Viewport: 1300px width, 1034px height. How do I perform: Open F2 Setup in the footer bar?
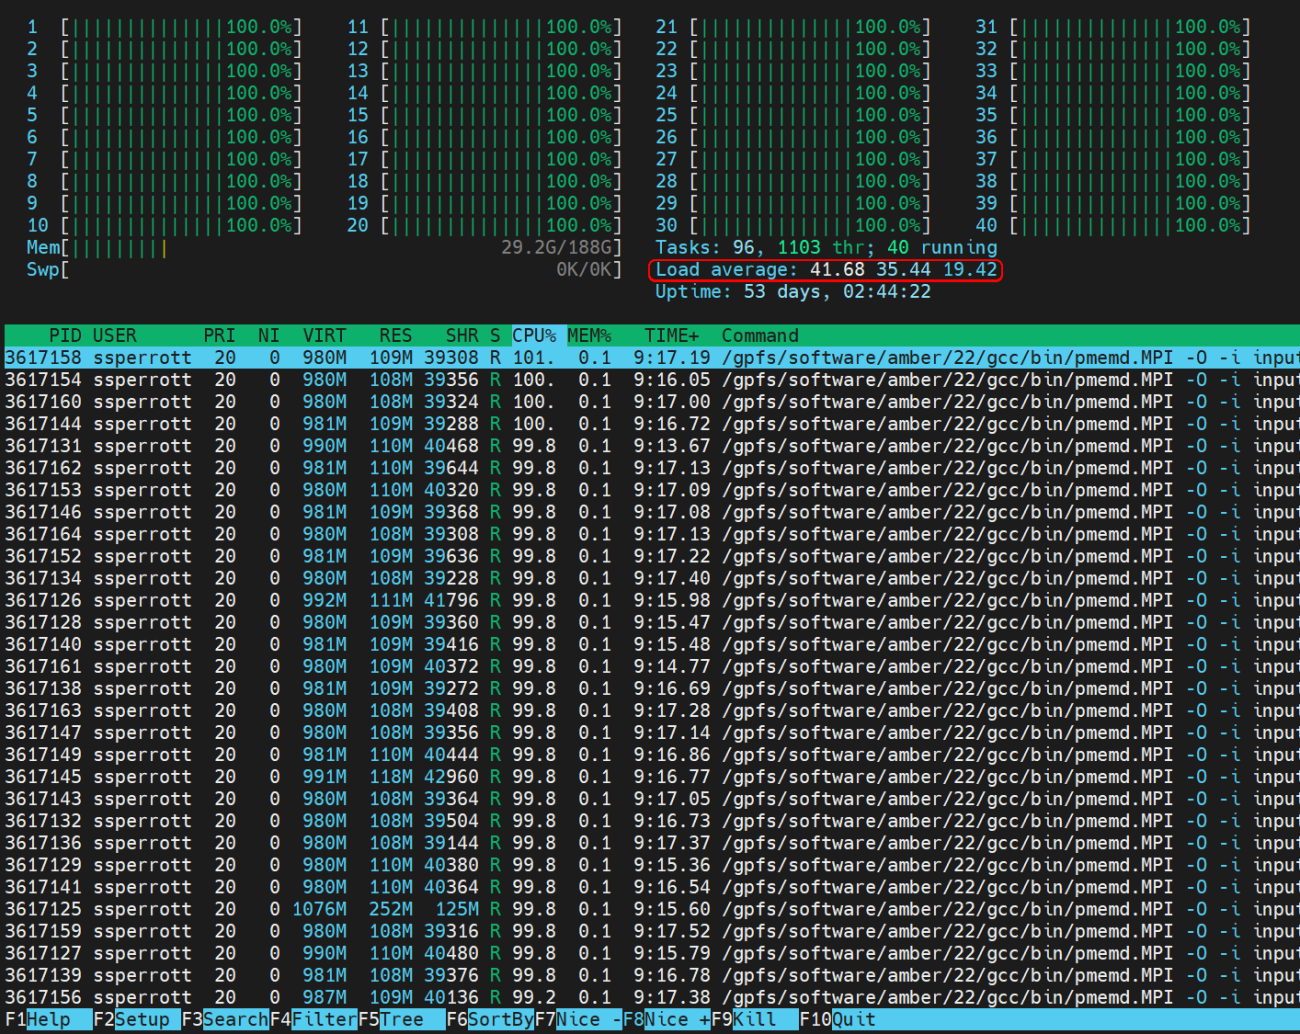pyautogui.click(x=137, y=1020)
